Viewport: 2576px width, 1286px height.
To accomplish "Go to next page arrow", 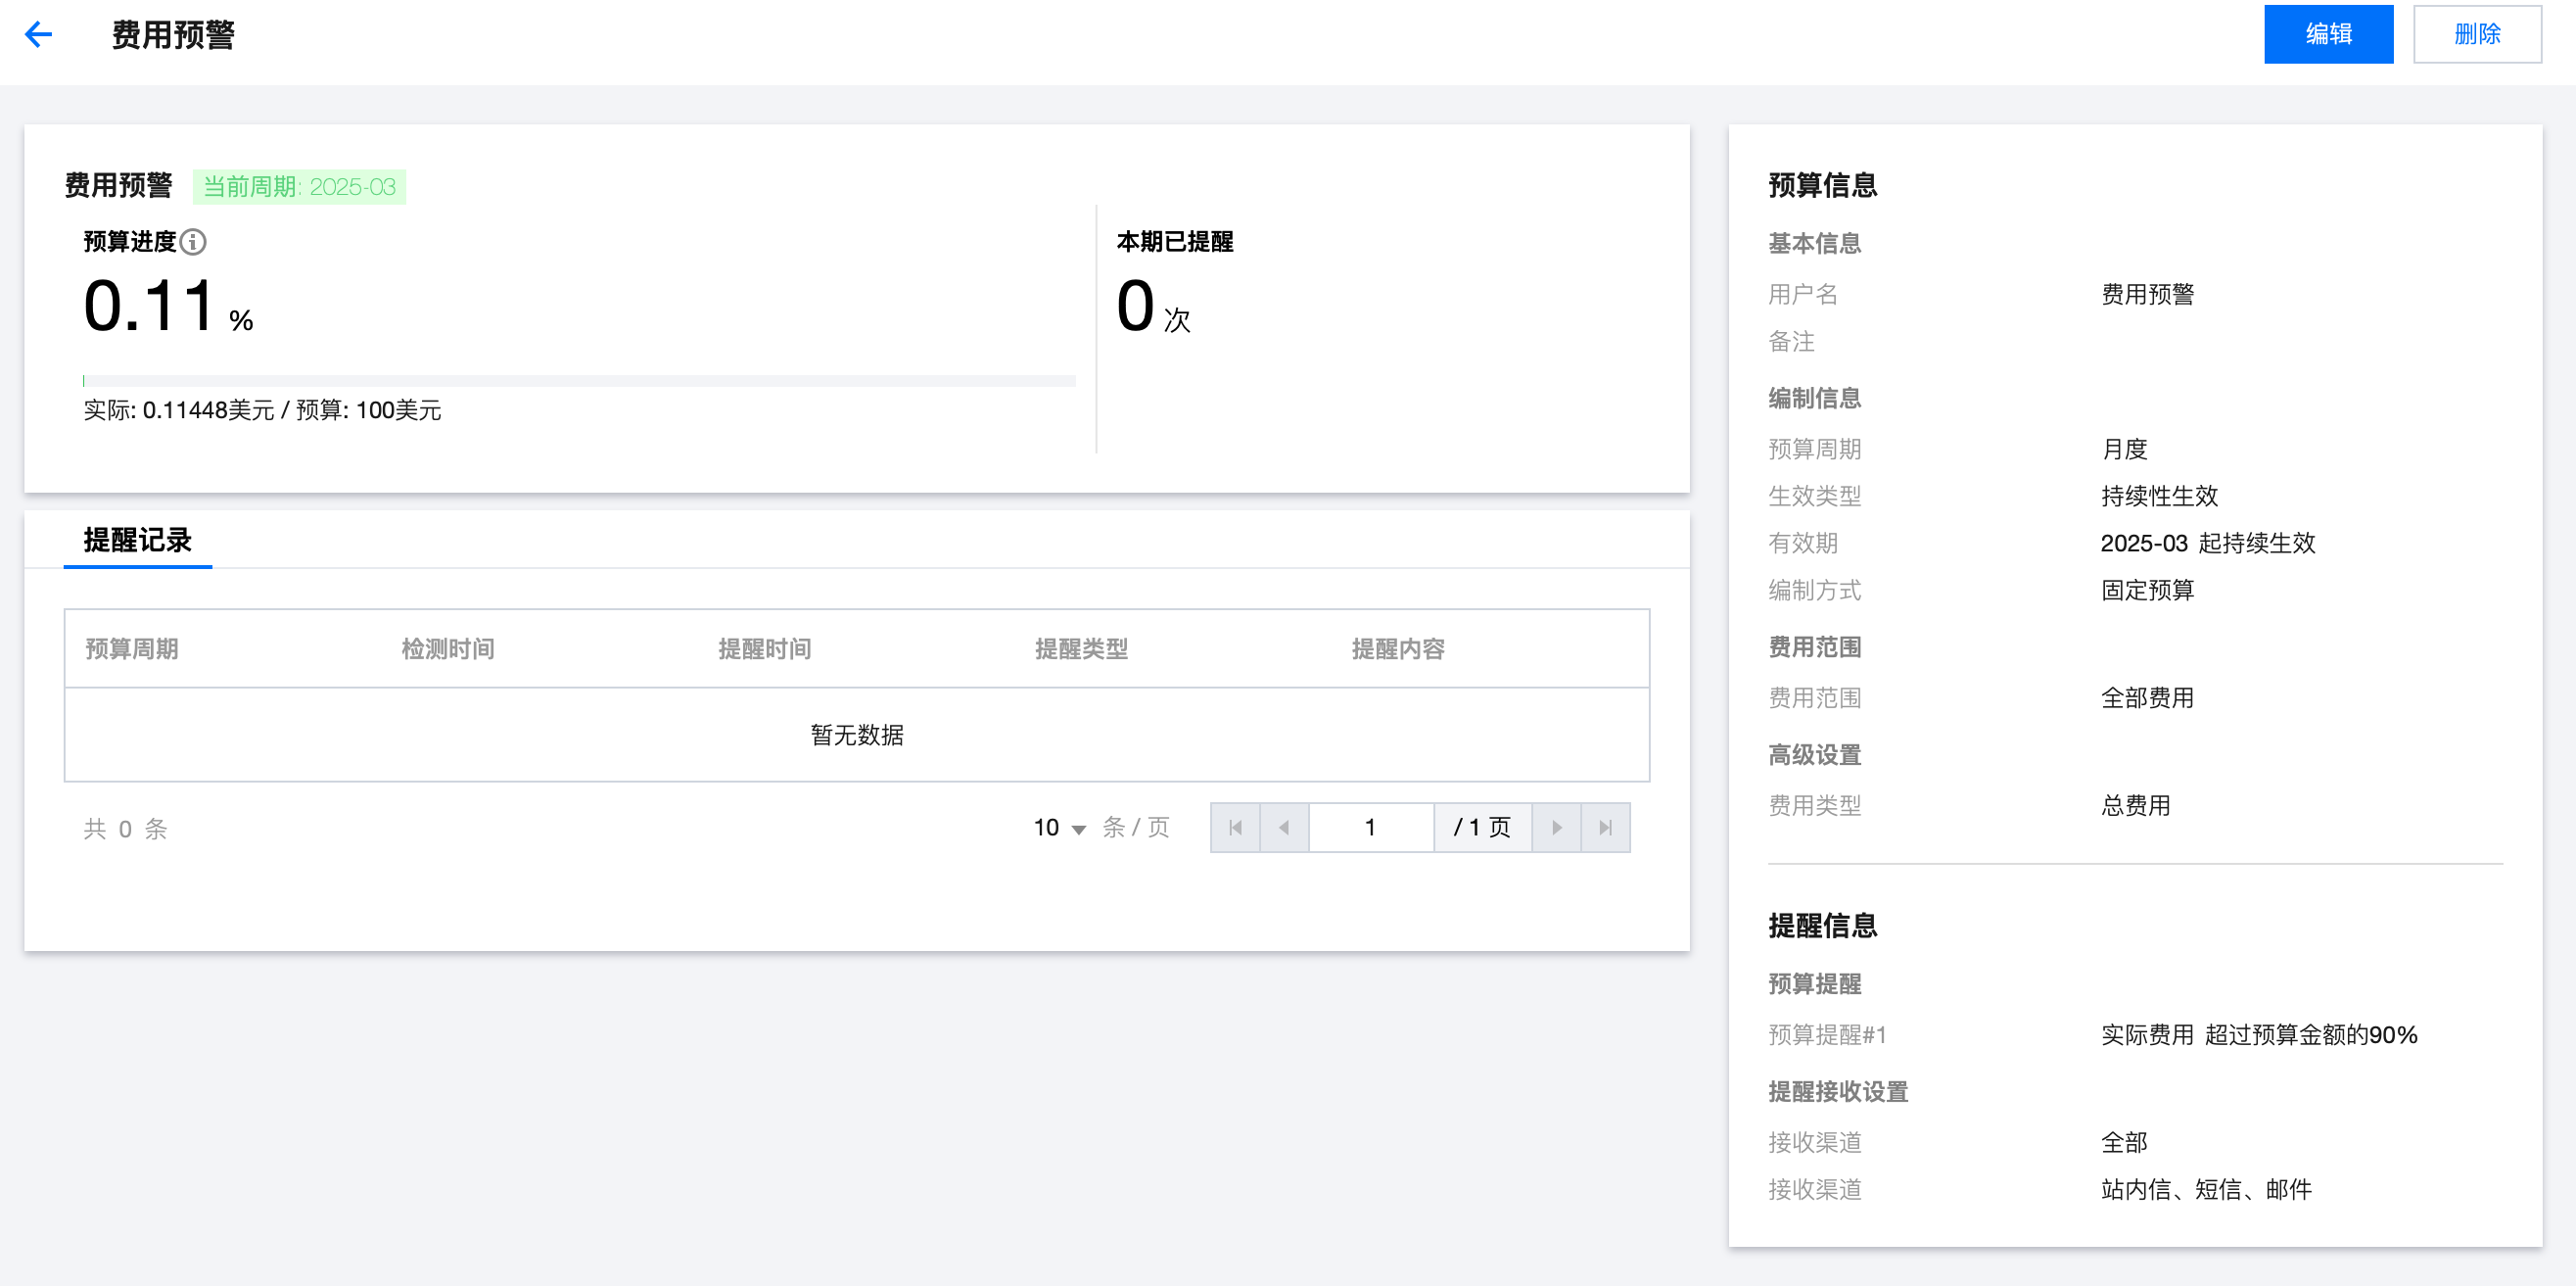I will [x=1556, y=828].
